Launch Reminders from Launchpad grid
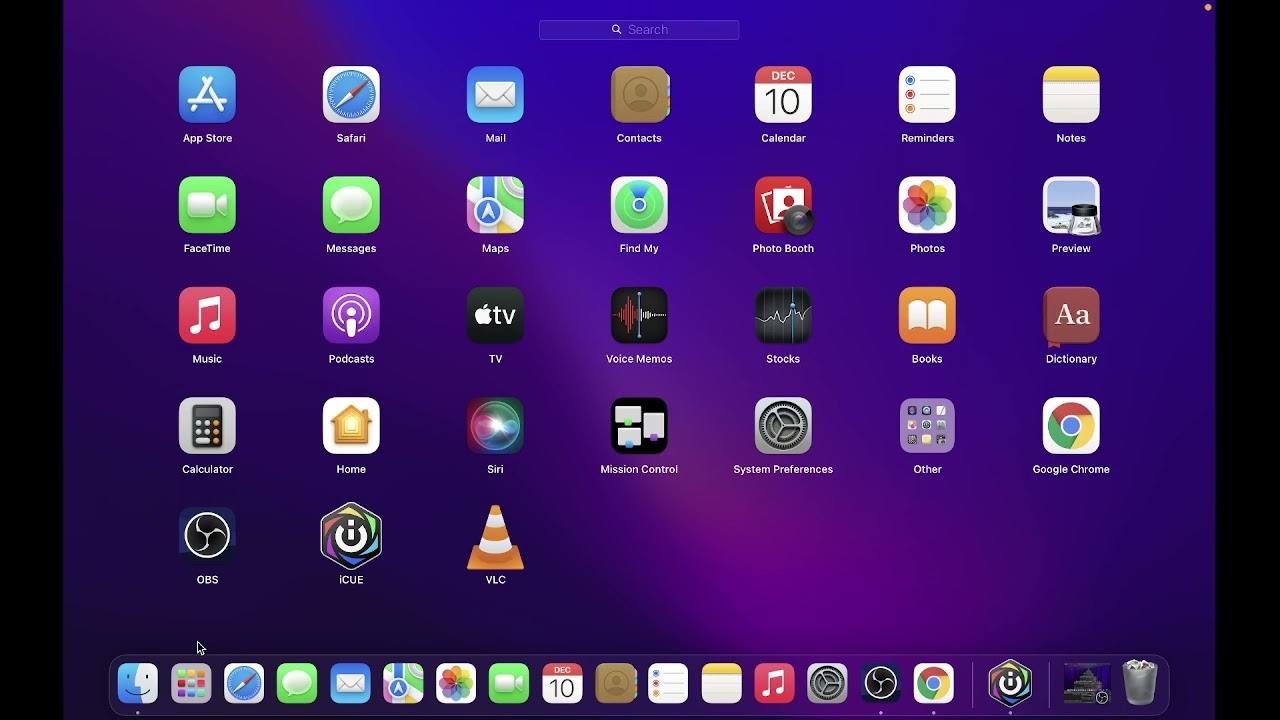The height and width of the screenshot is (720, 1280). click(927, 95)
